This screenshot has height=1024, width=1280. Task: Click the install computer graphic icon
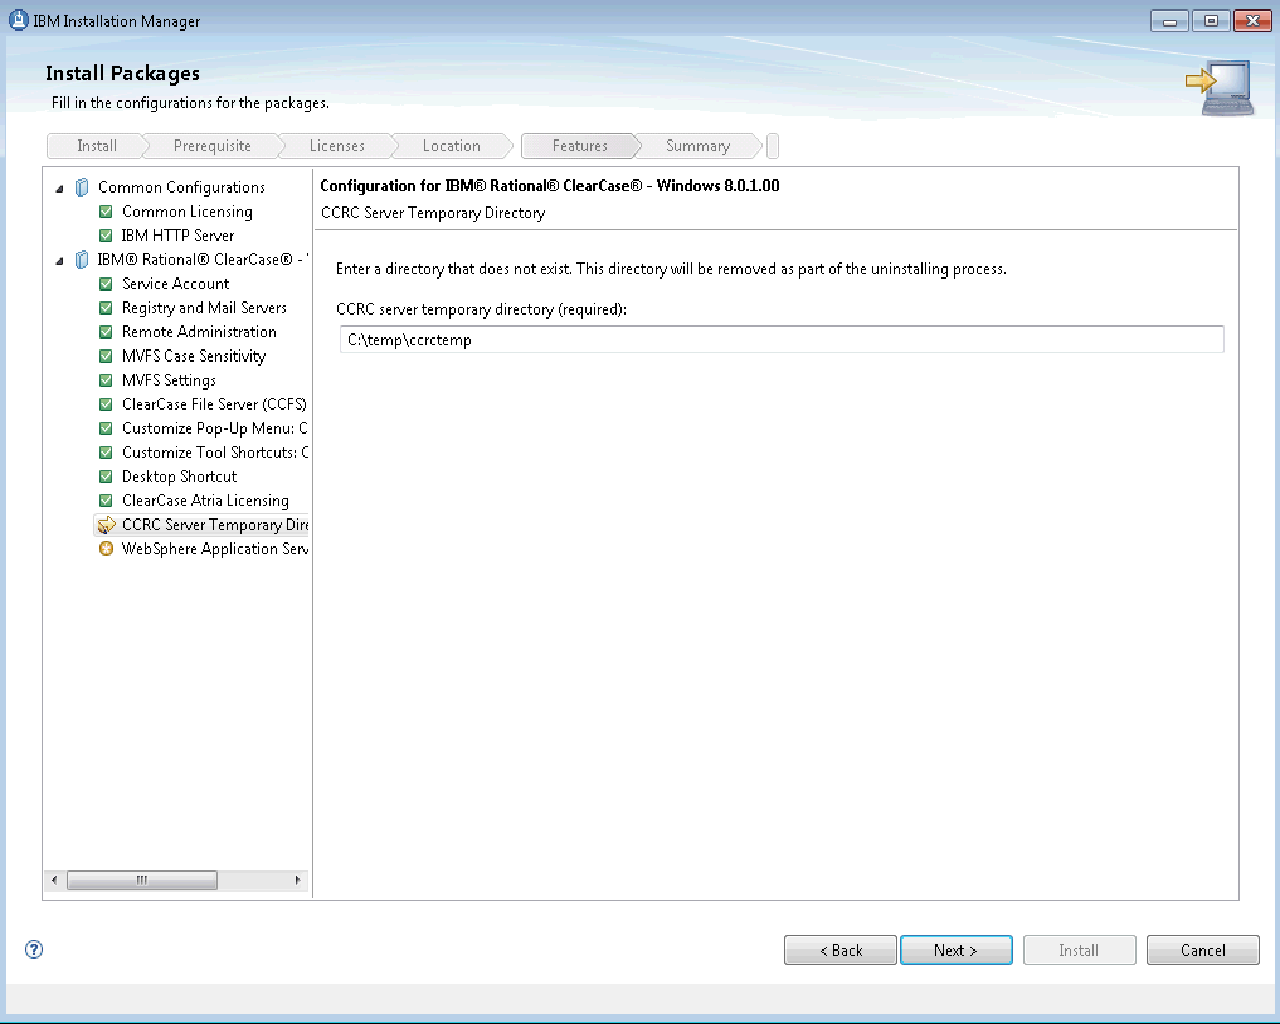[x=1220, y=88]
